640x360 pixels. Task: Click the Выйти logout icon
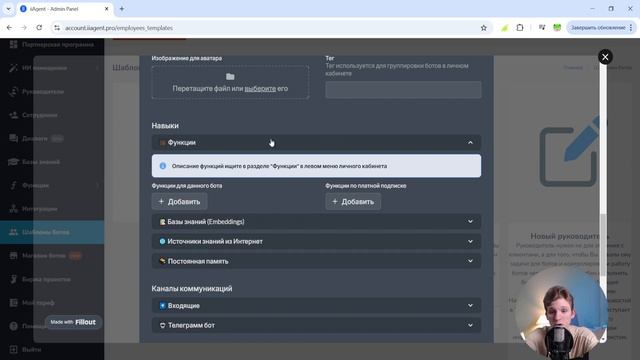(13, 349)
